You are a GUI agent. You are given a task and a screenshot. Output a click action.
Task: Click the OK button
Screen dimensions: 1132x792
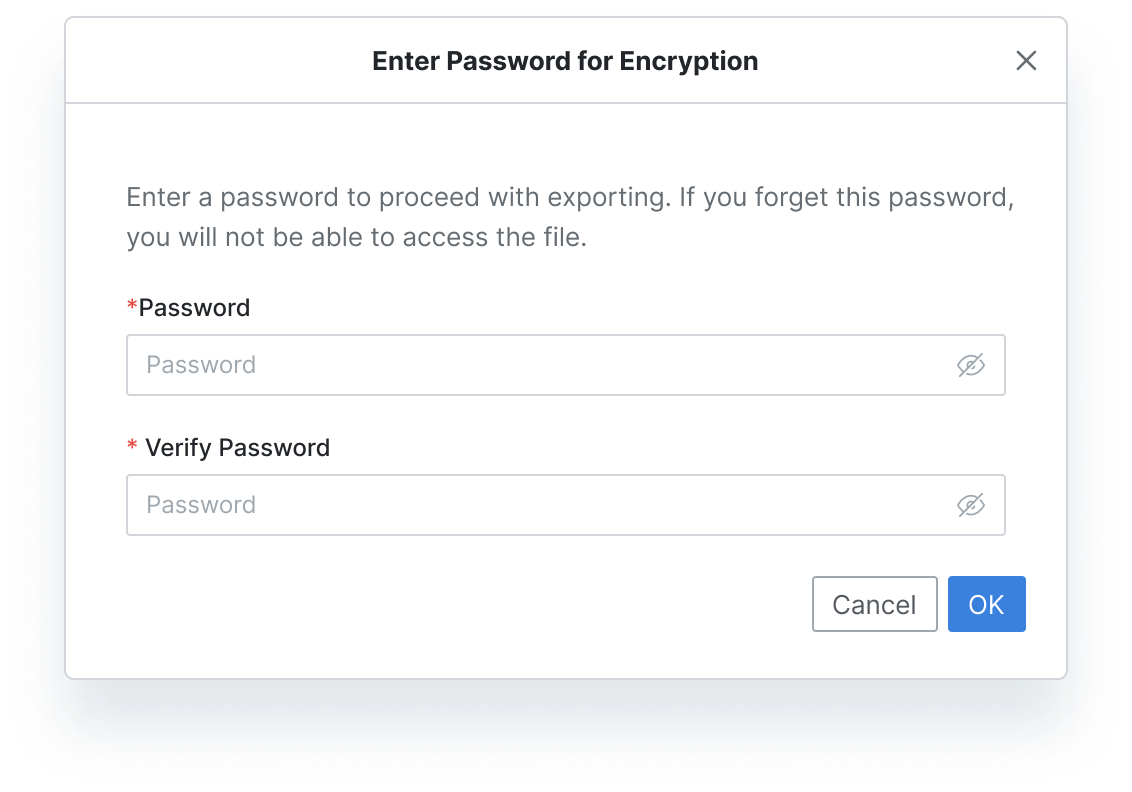point(986,604)
